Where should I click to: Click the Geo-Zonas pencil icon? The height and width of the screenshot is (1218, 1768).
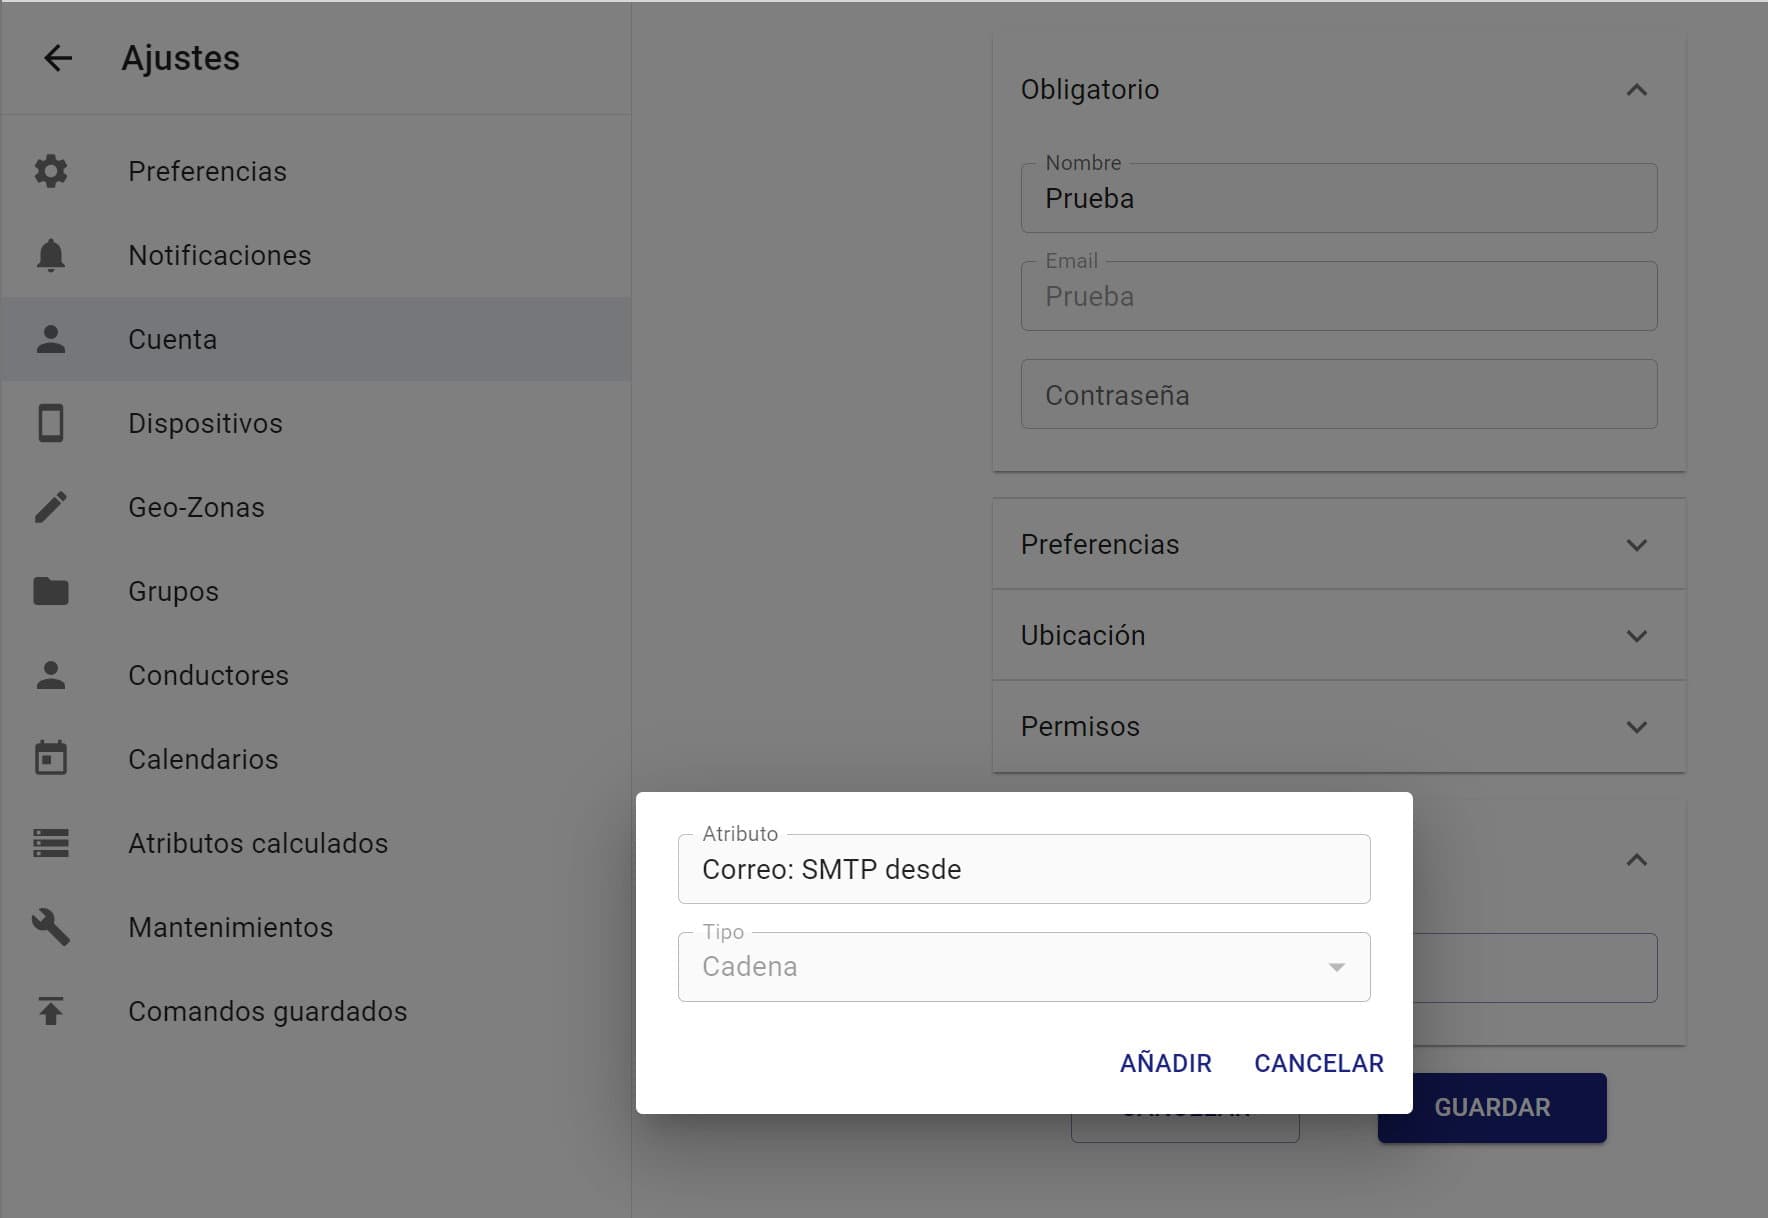tap(51, 507)
